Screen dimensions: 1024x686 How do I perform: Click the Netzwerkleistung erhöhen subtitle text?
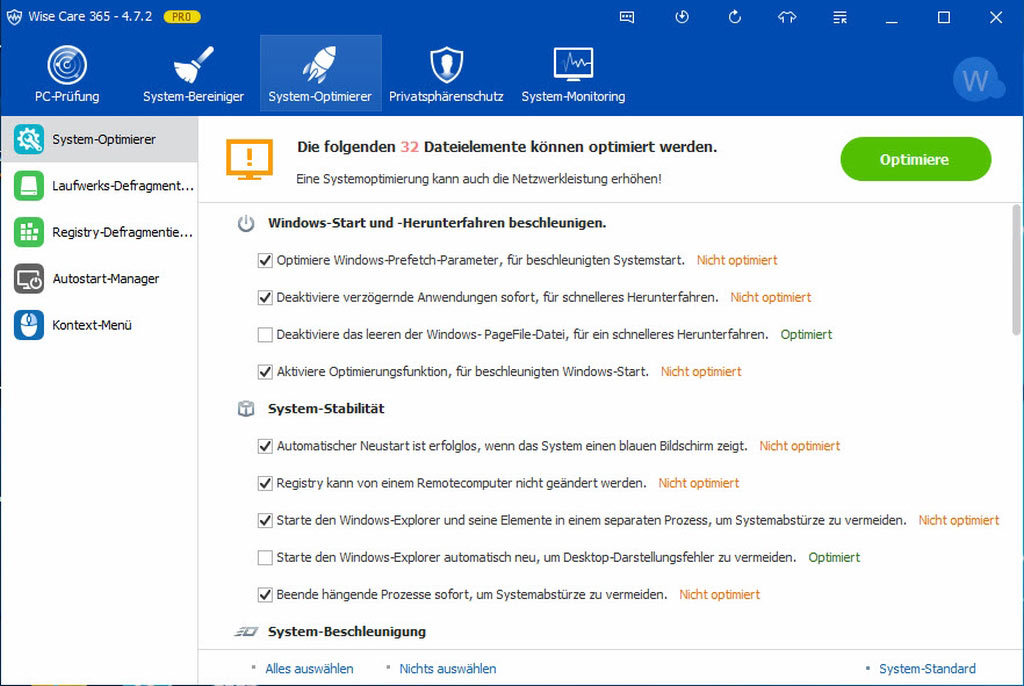tap(479, 178)
